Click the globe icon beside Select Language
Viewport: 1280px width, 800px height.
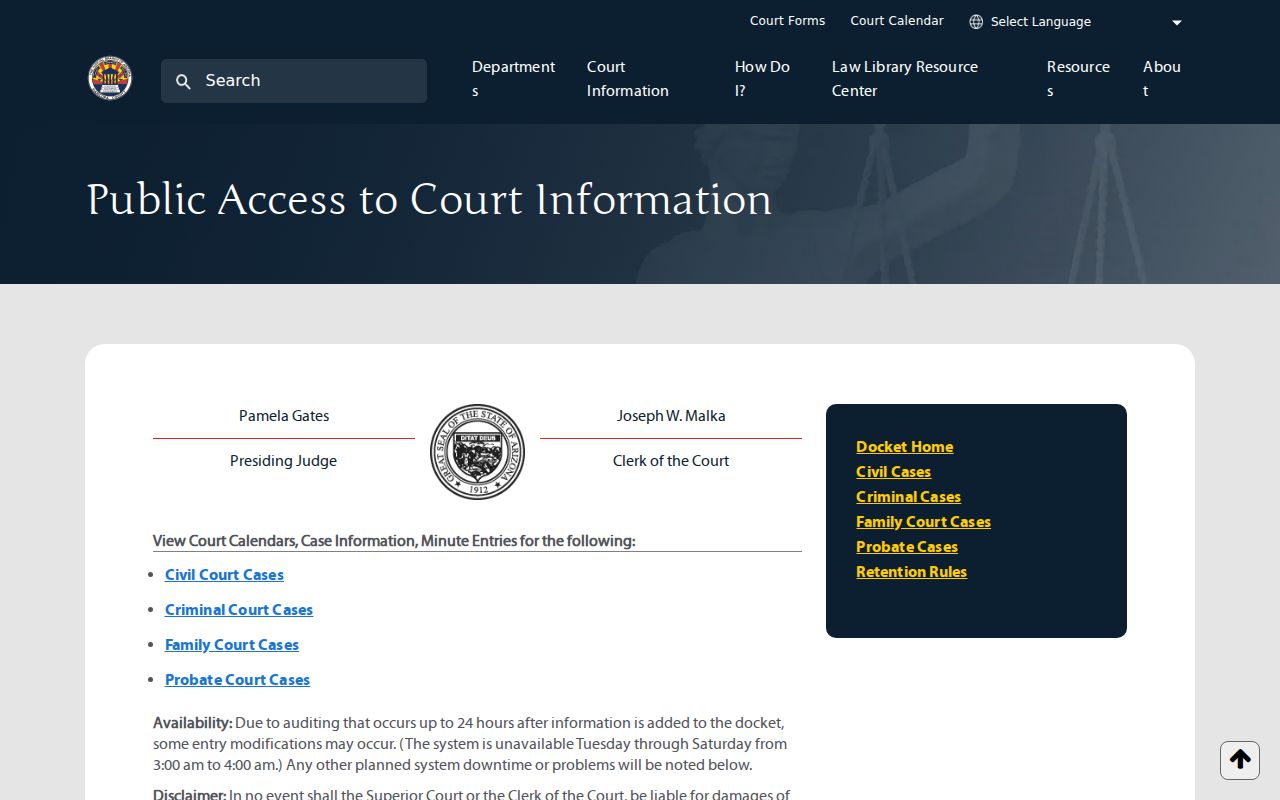tap(976, 22)
